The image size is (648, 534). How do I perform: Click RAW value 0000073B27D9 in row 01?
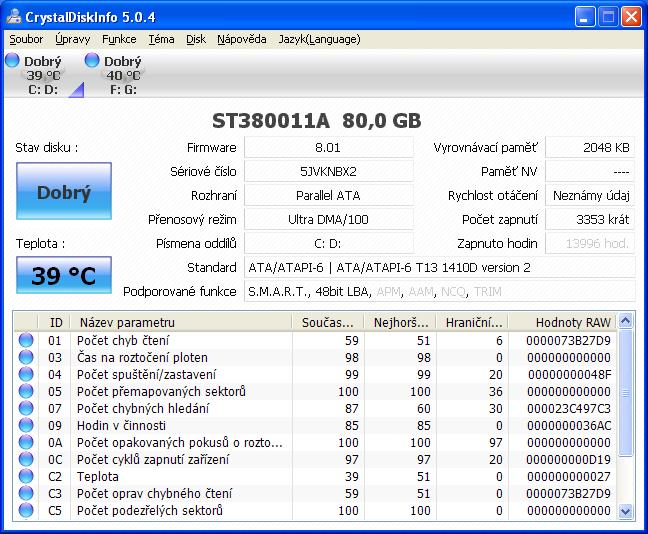(x=568, y=341)
